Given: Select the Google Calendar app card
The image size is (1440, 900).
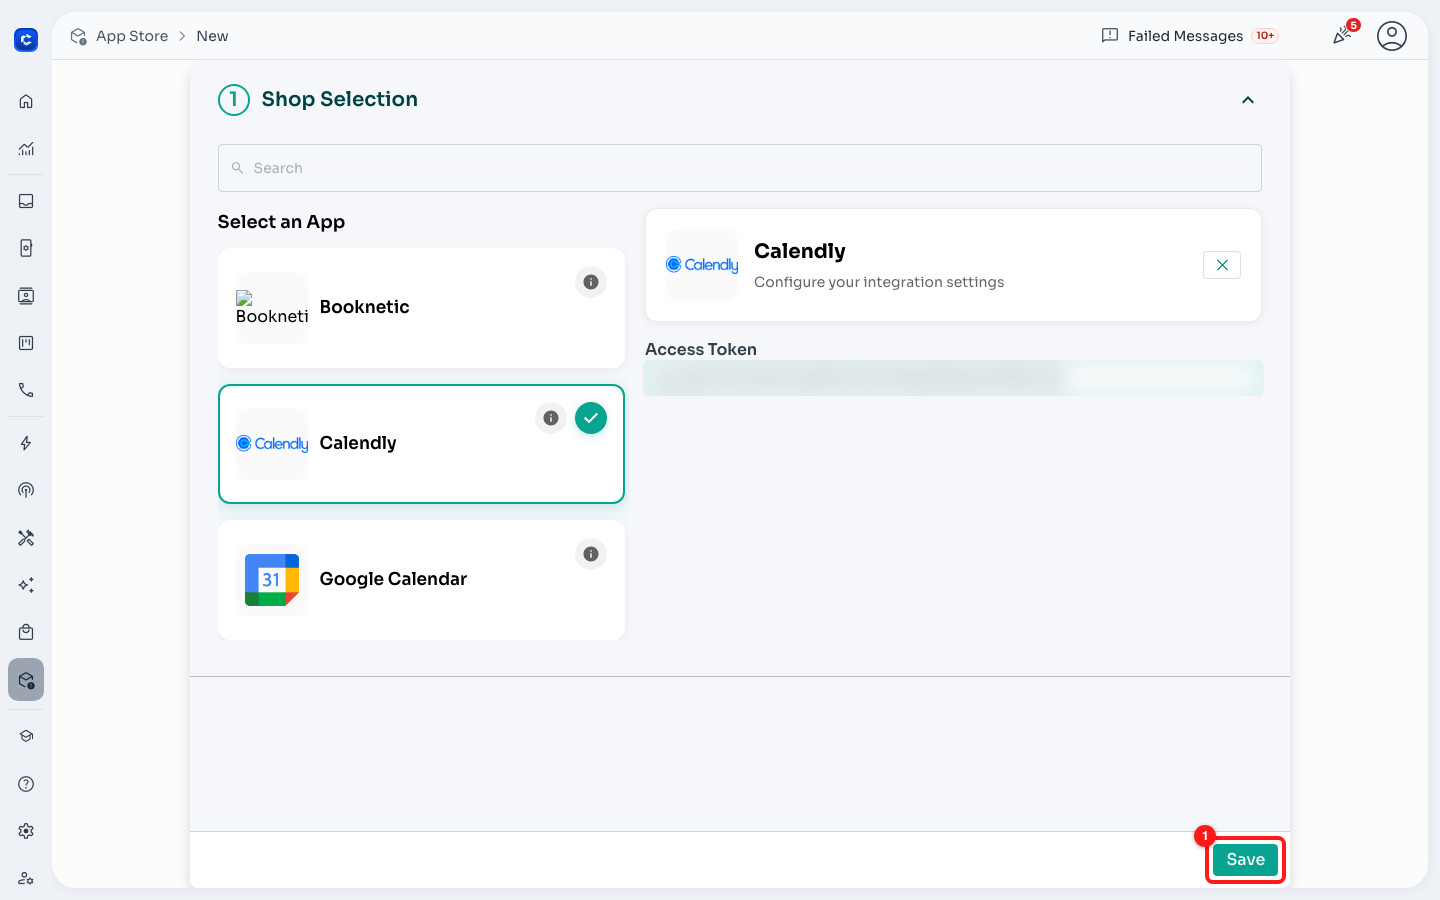Looking at the screenshot, I should pos(421,580).
